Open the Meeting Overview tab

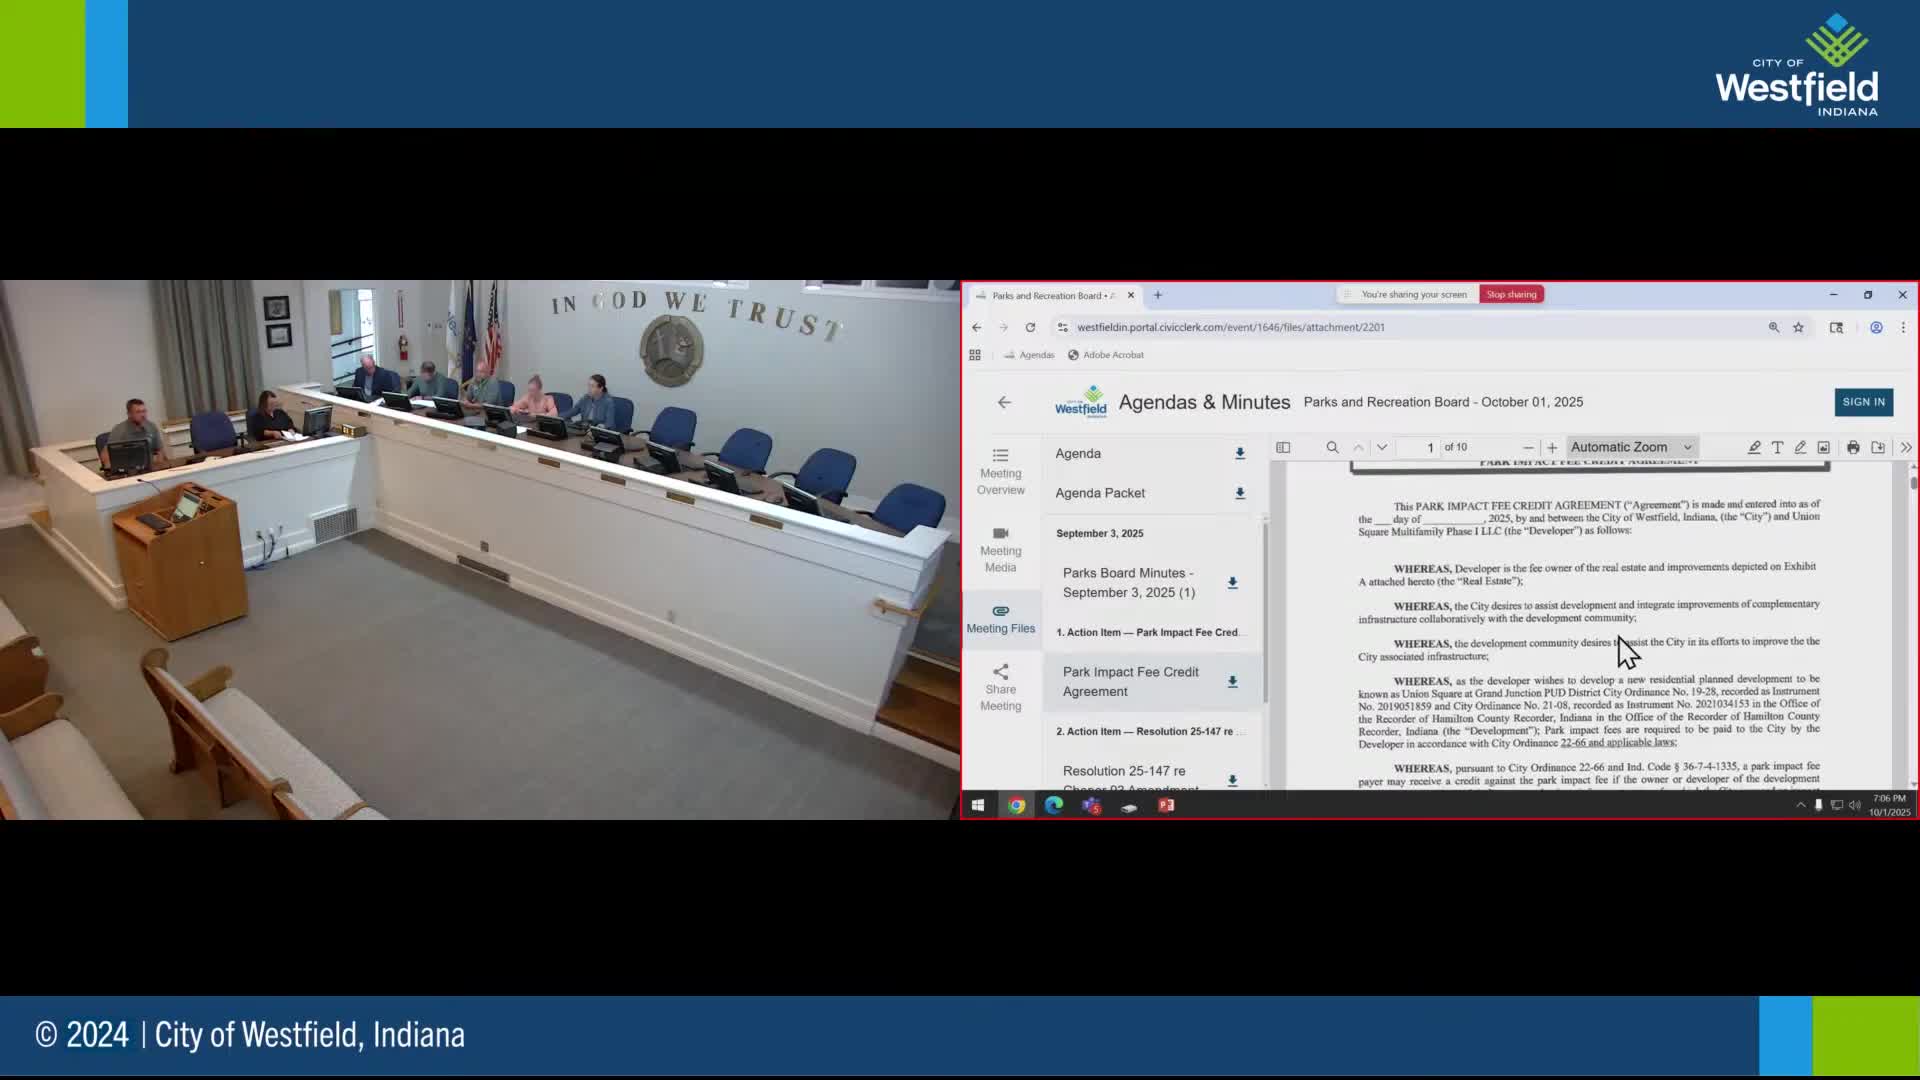tap(1000, 471)
